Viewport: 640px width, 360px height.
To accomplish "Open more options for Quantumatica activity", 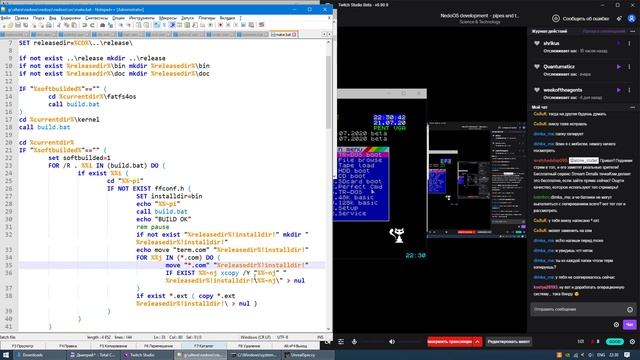I will point(629,67).
